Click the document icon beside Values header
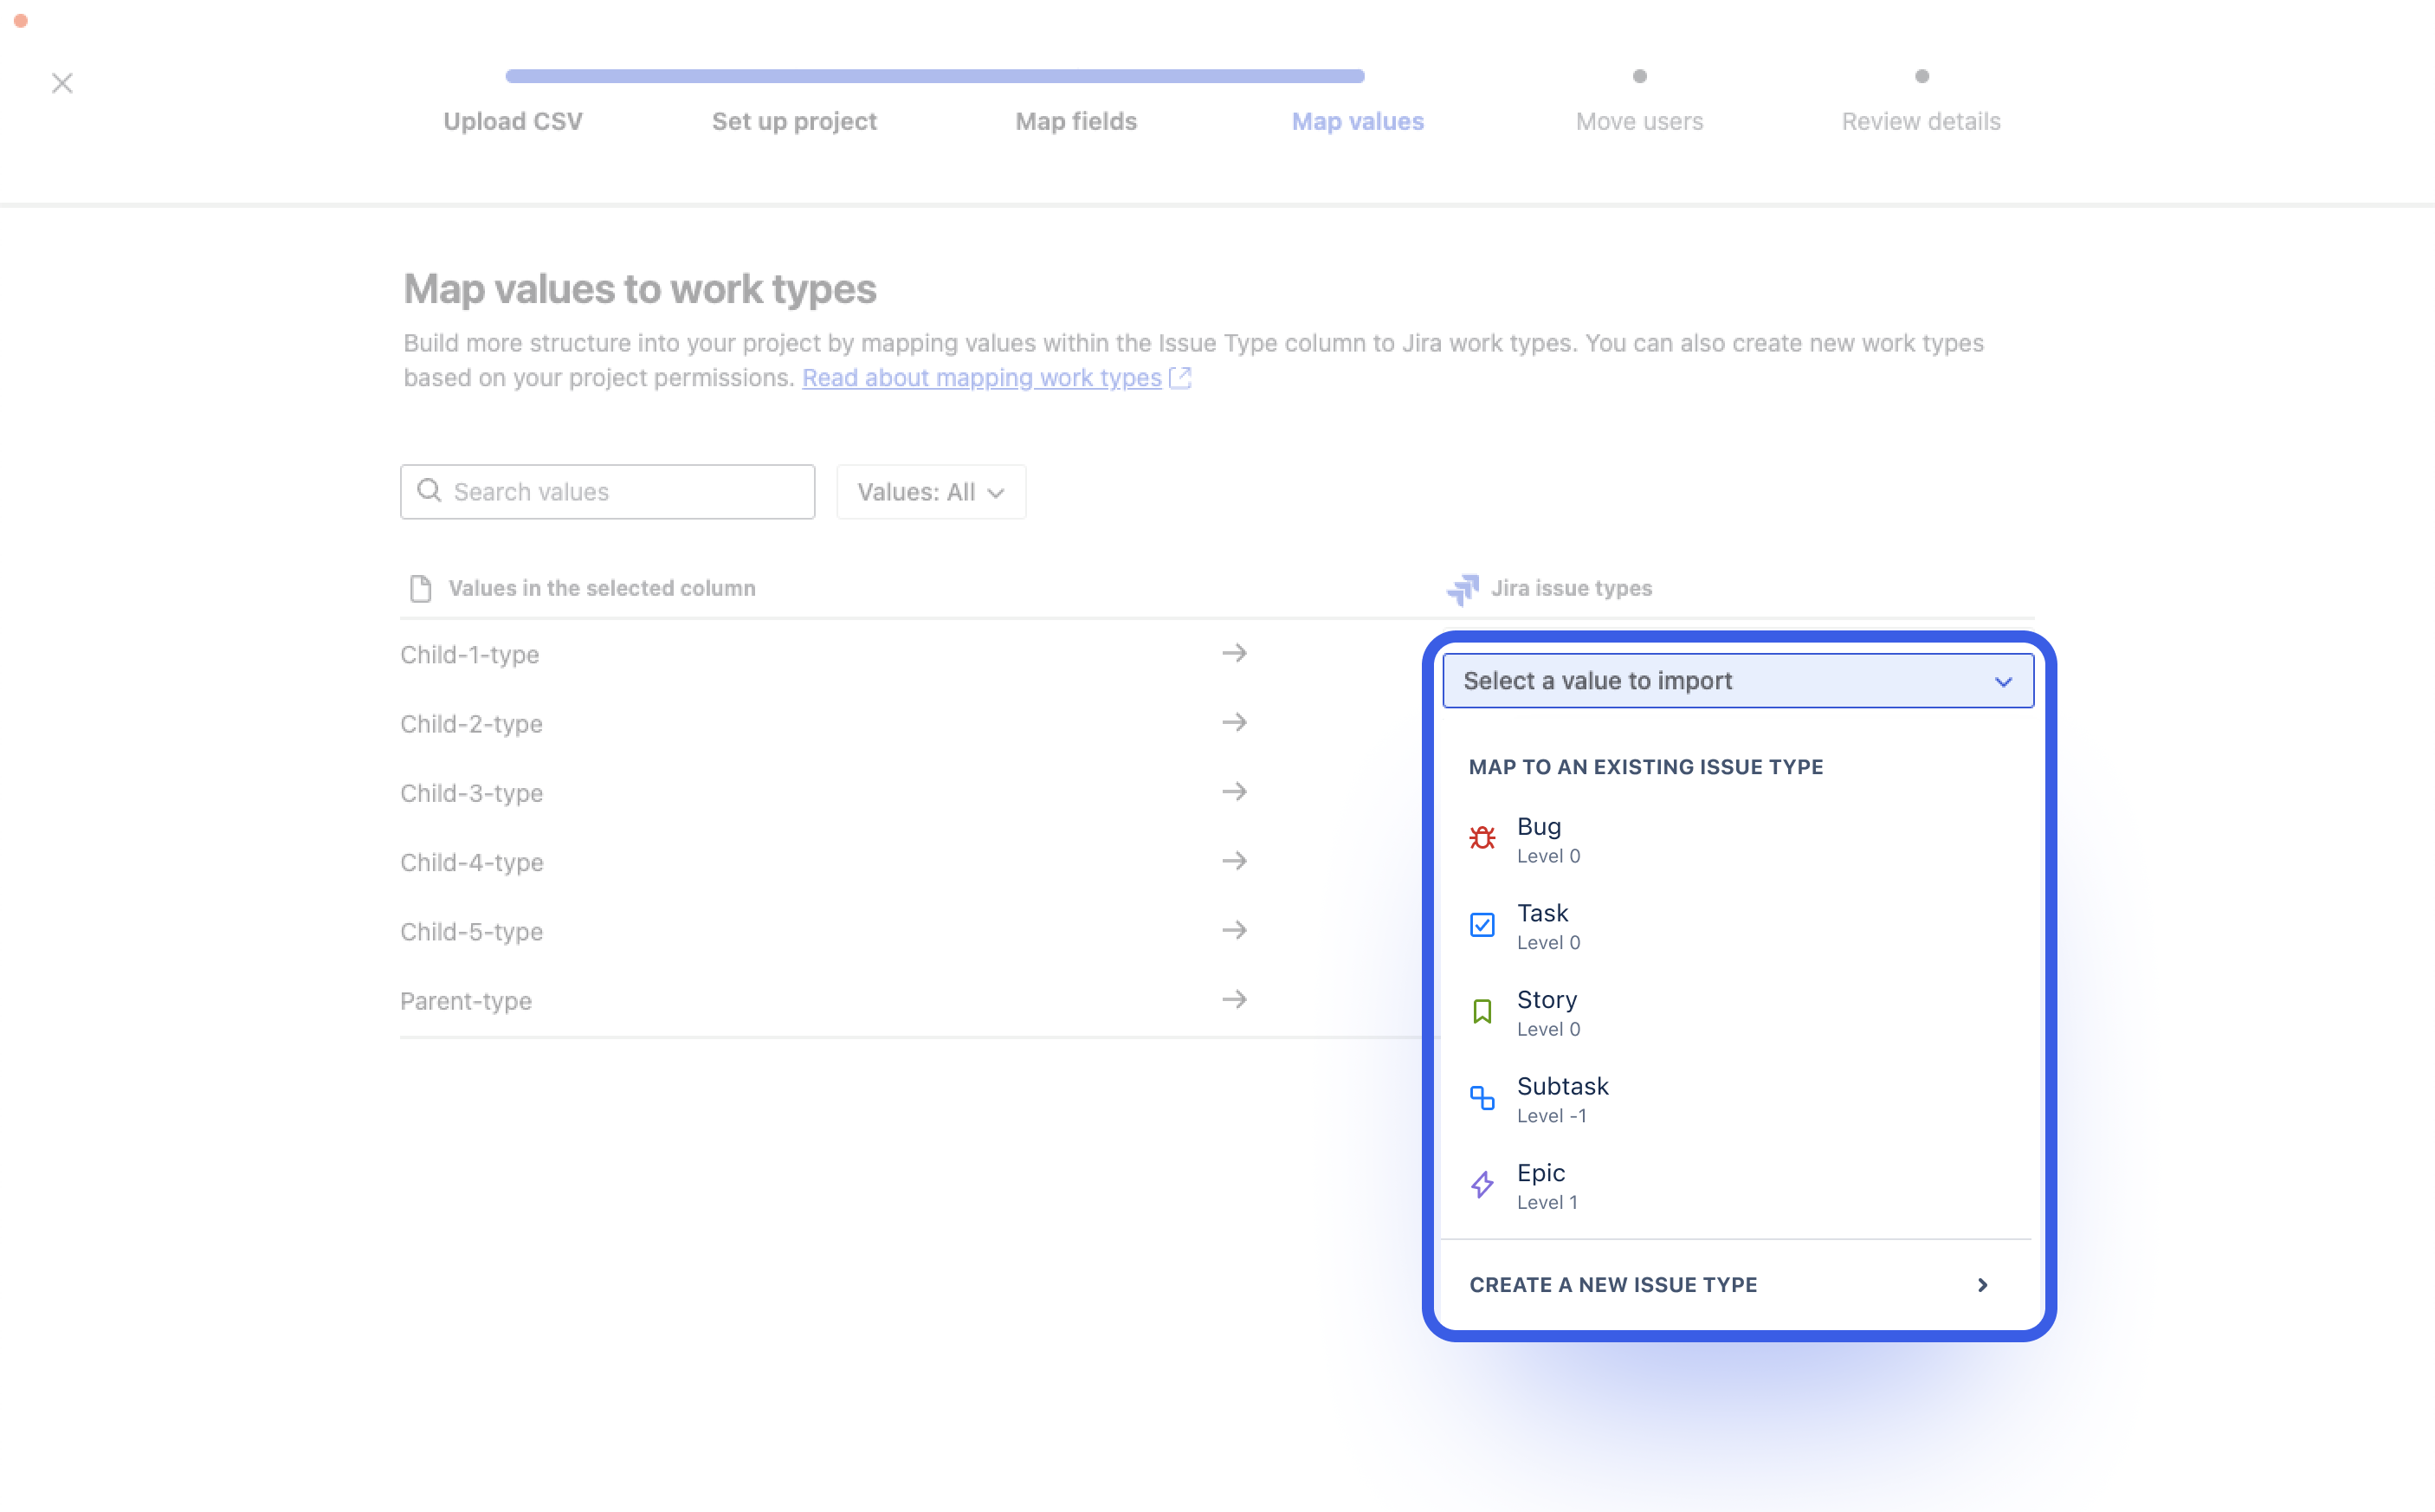 click(x=421, y=589)
